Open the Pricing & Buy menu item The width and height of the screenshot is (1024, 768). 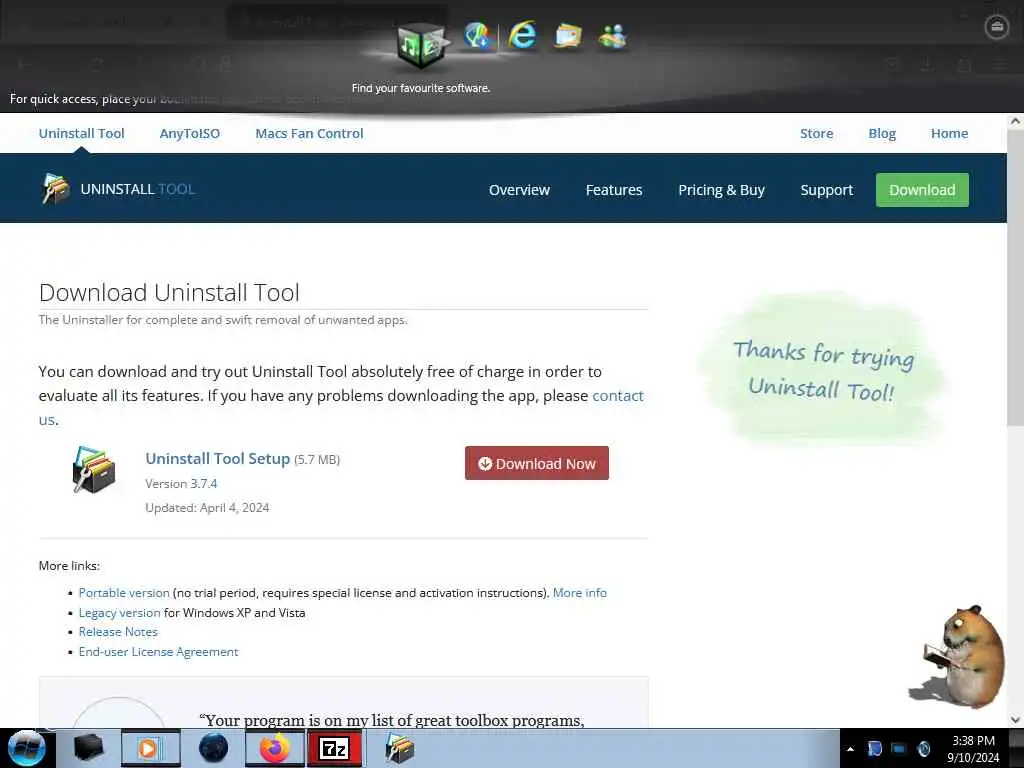[x=721, y=190]
